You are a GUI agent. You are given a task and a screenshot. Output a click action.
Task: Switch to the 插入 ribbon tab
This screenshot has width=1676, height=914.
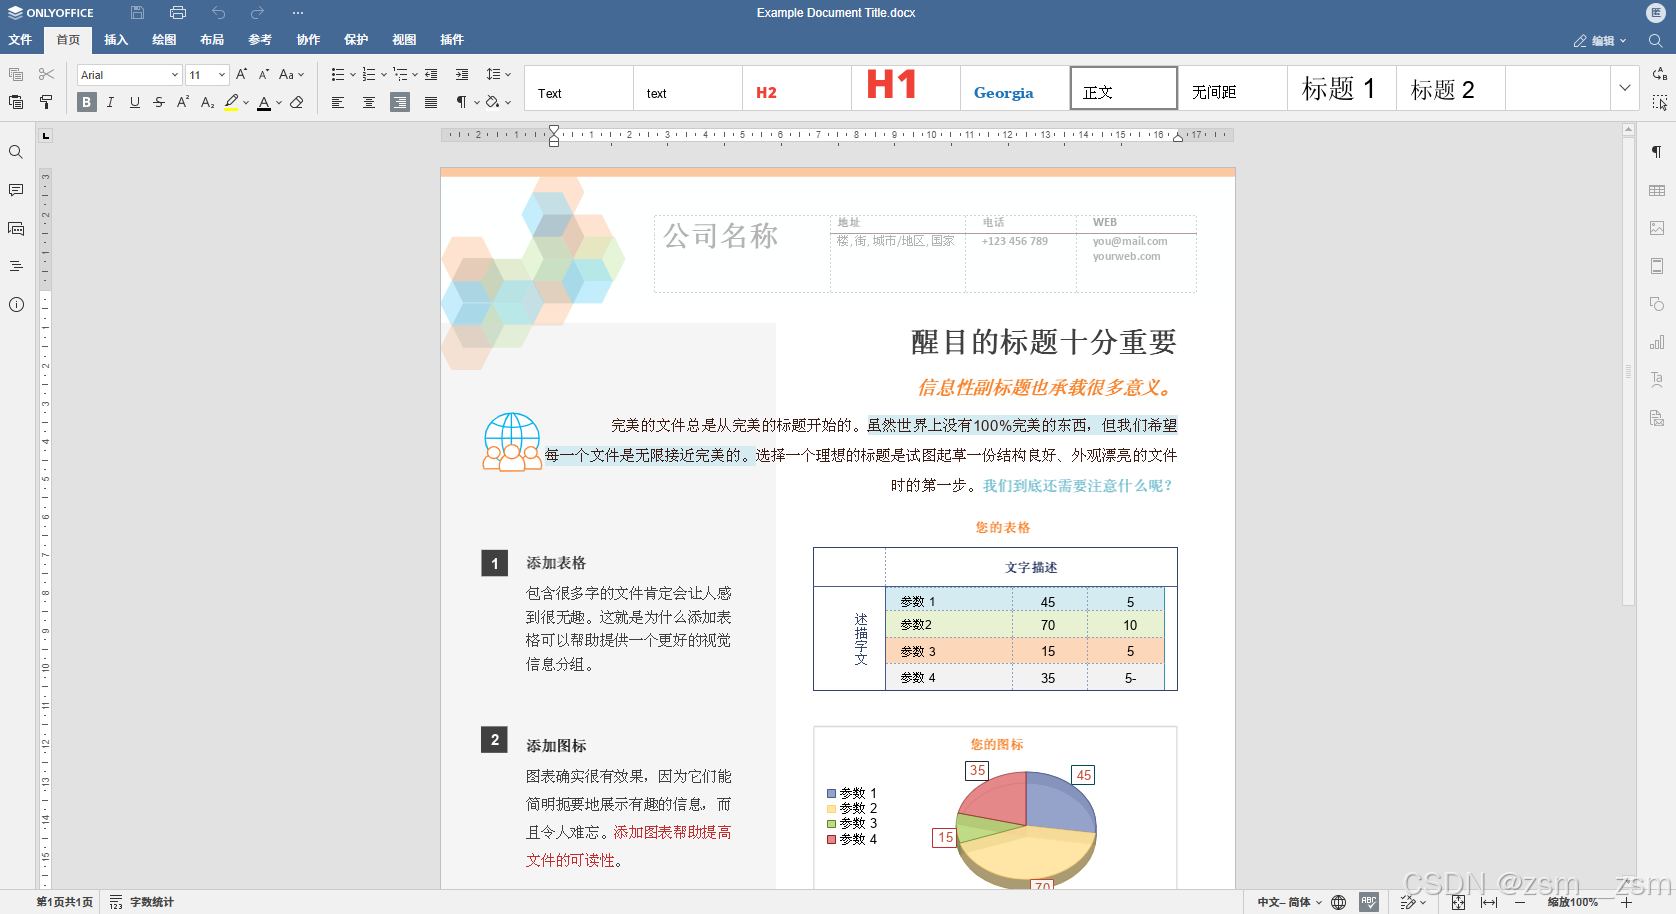116,40
